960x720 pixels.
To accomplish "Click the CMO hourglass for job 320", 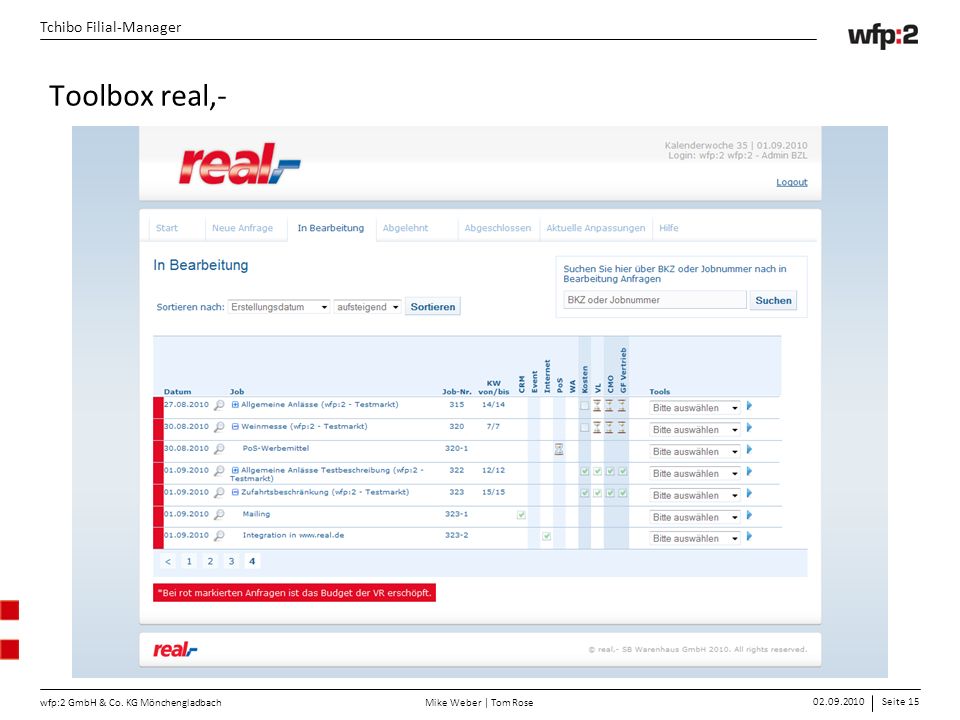I will tap(609, 427).
